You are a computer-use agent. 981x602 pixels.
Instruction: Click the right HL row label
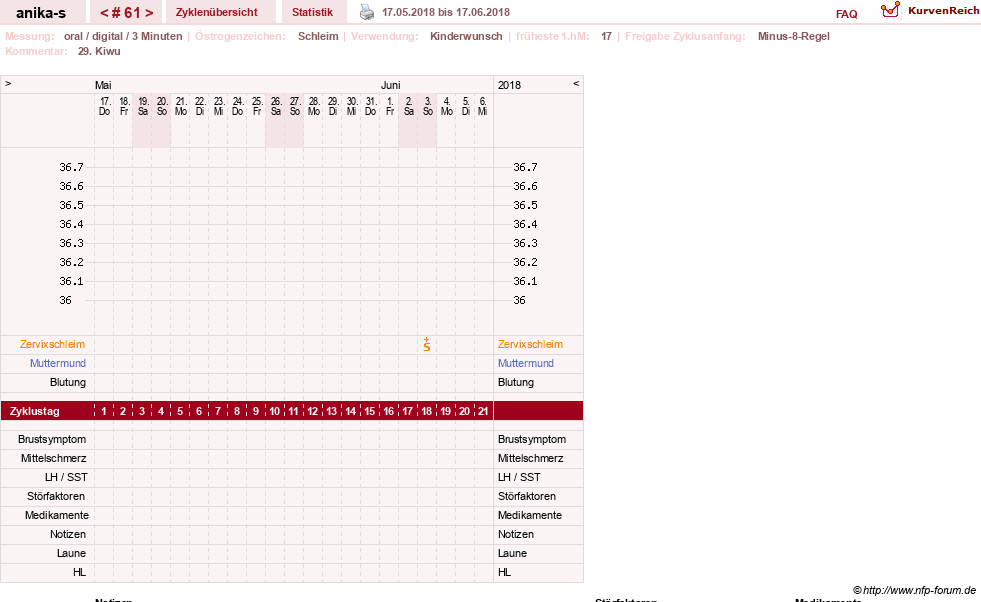(504, 572)
